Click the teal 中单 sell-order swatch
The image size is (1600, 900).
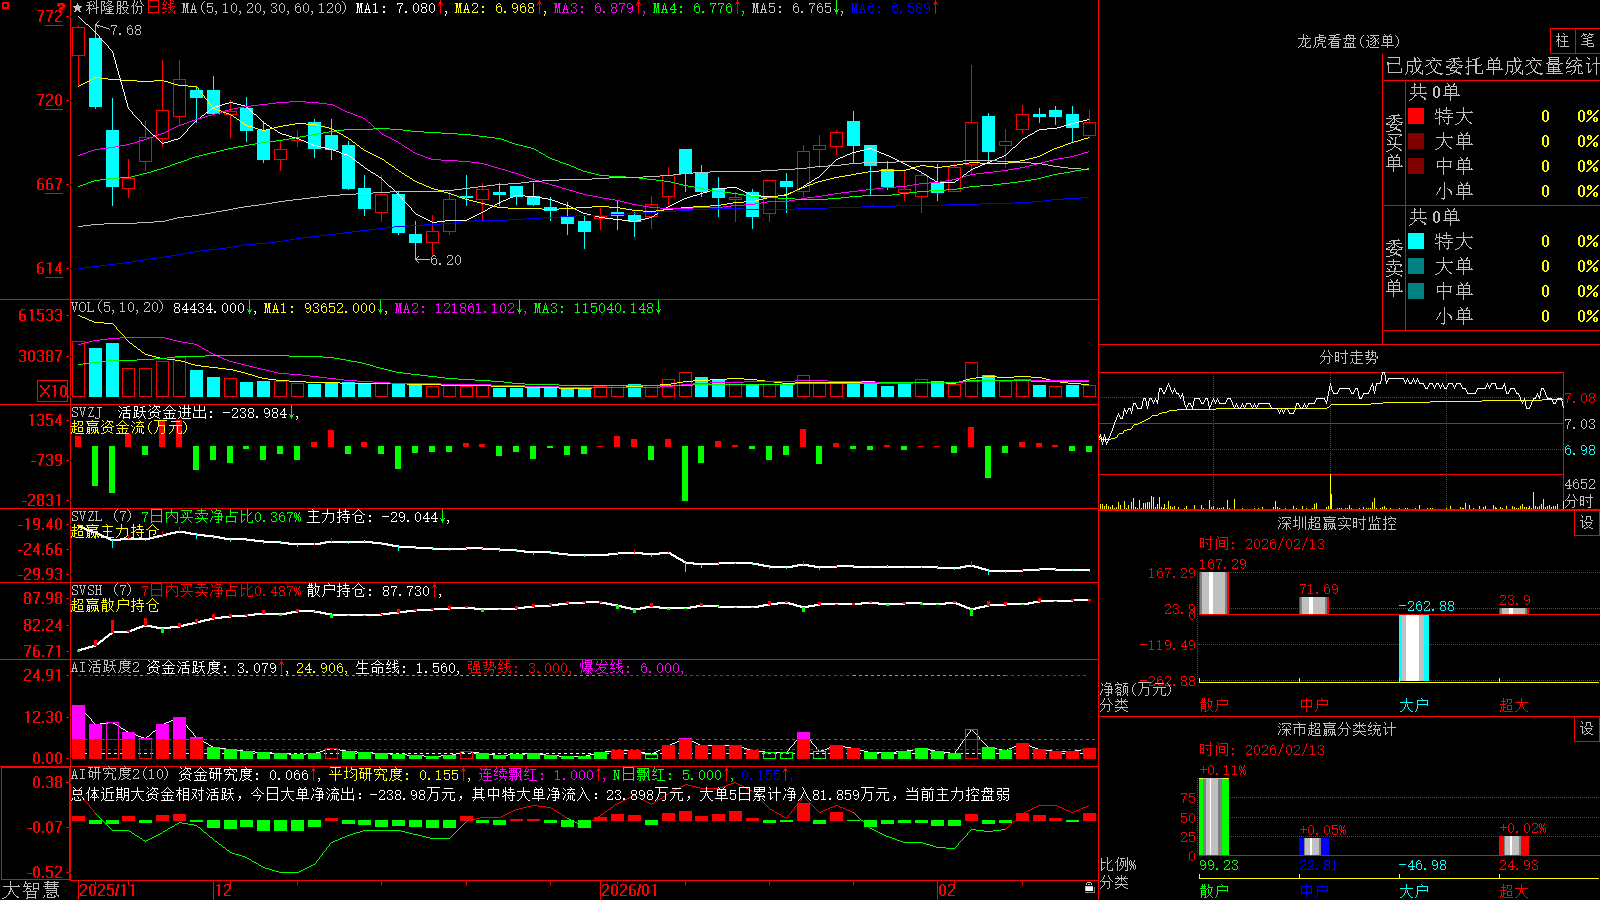tap(1416, 291)
